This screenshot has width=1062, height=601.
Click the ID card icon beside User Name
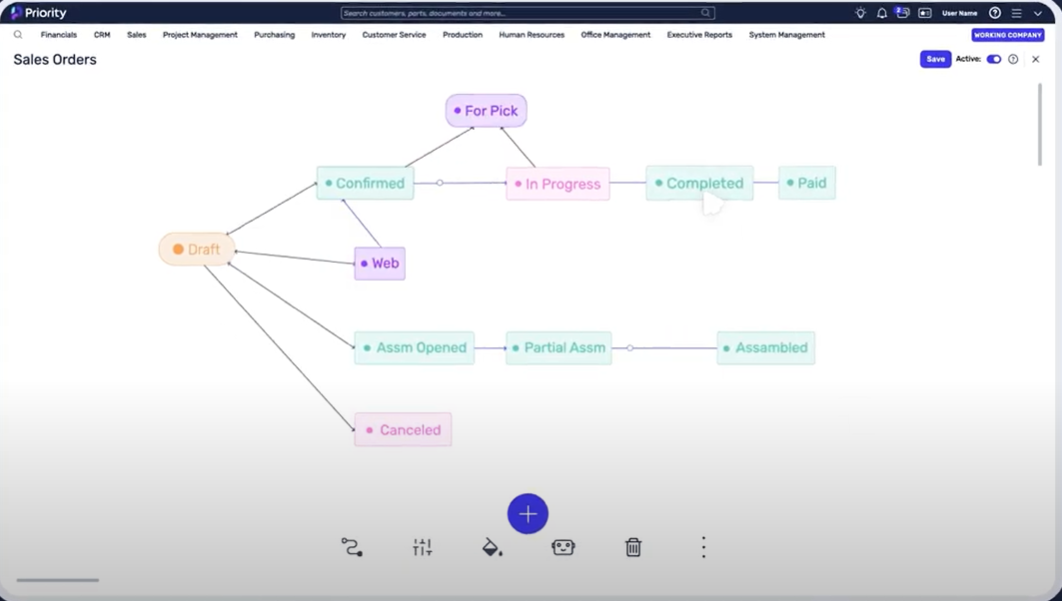pyautogui.click(x=925, y=13)
